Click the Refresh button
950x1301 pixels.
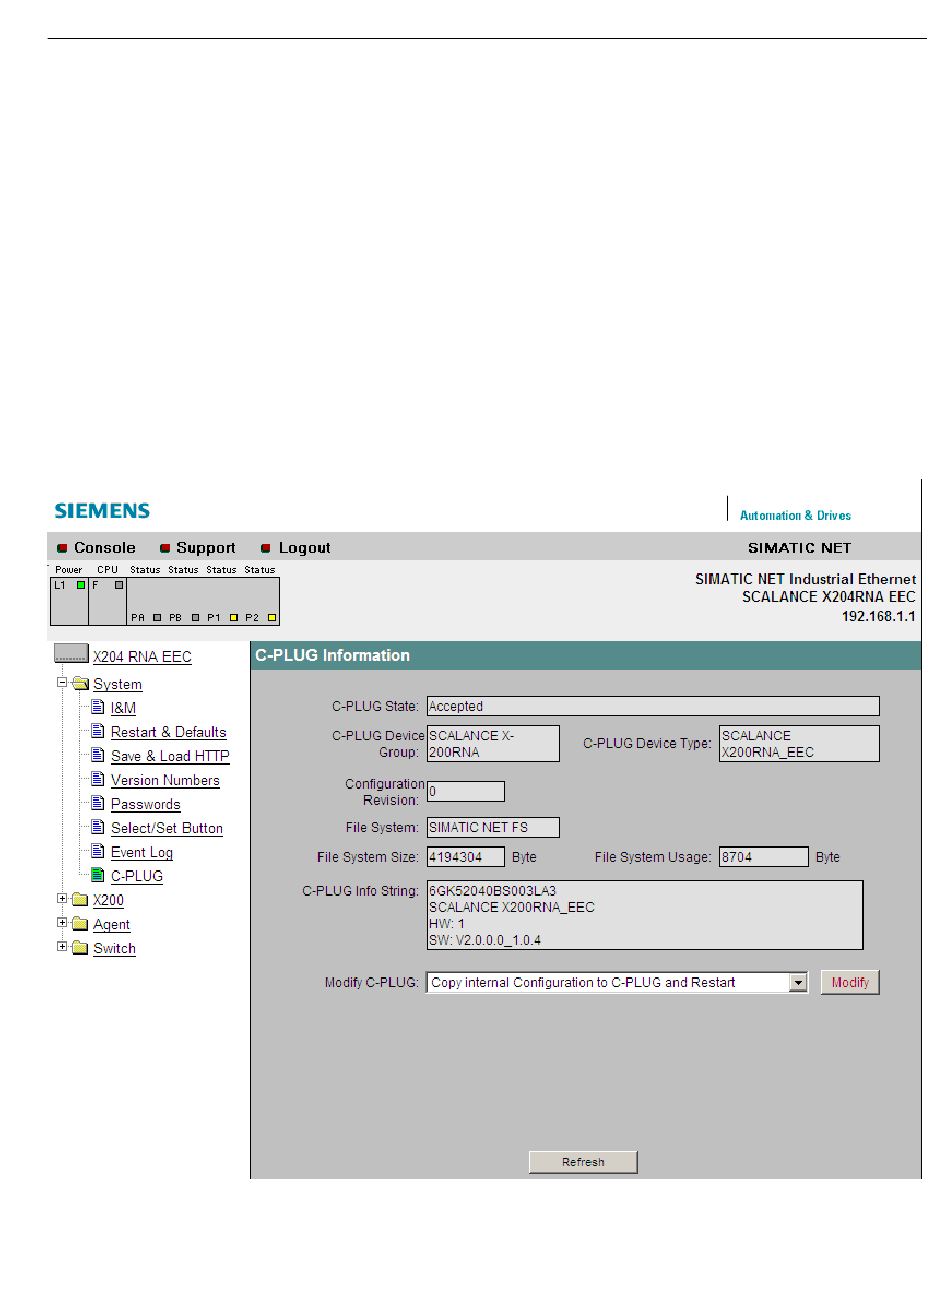(x=583, y=1162)
